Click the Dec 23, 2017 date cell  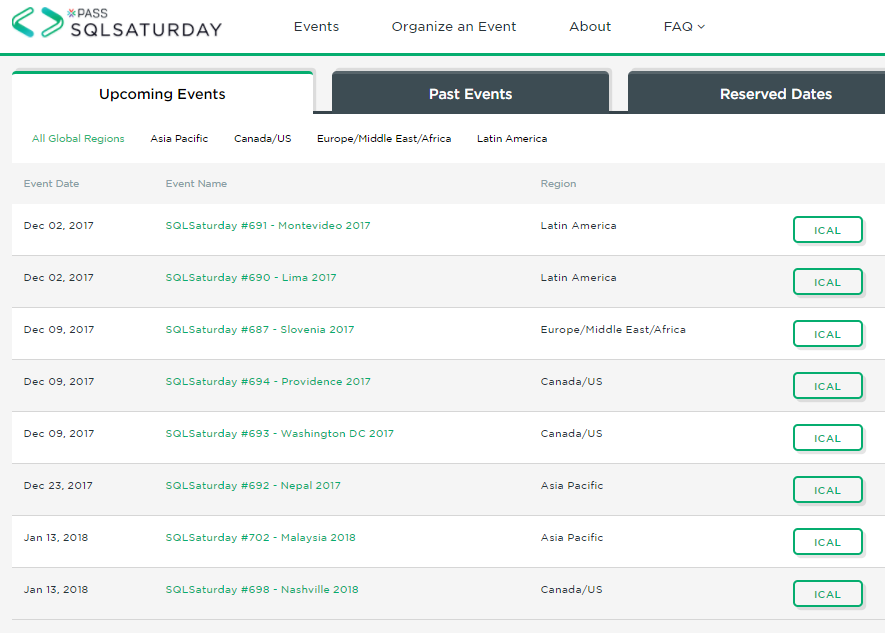58,485
